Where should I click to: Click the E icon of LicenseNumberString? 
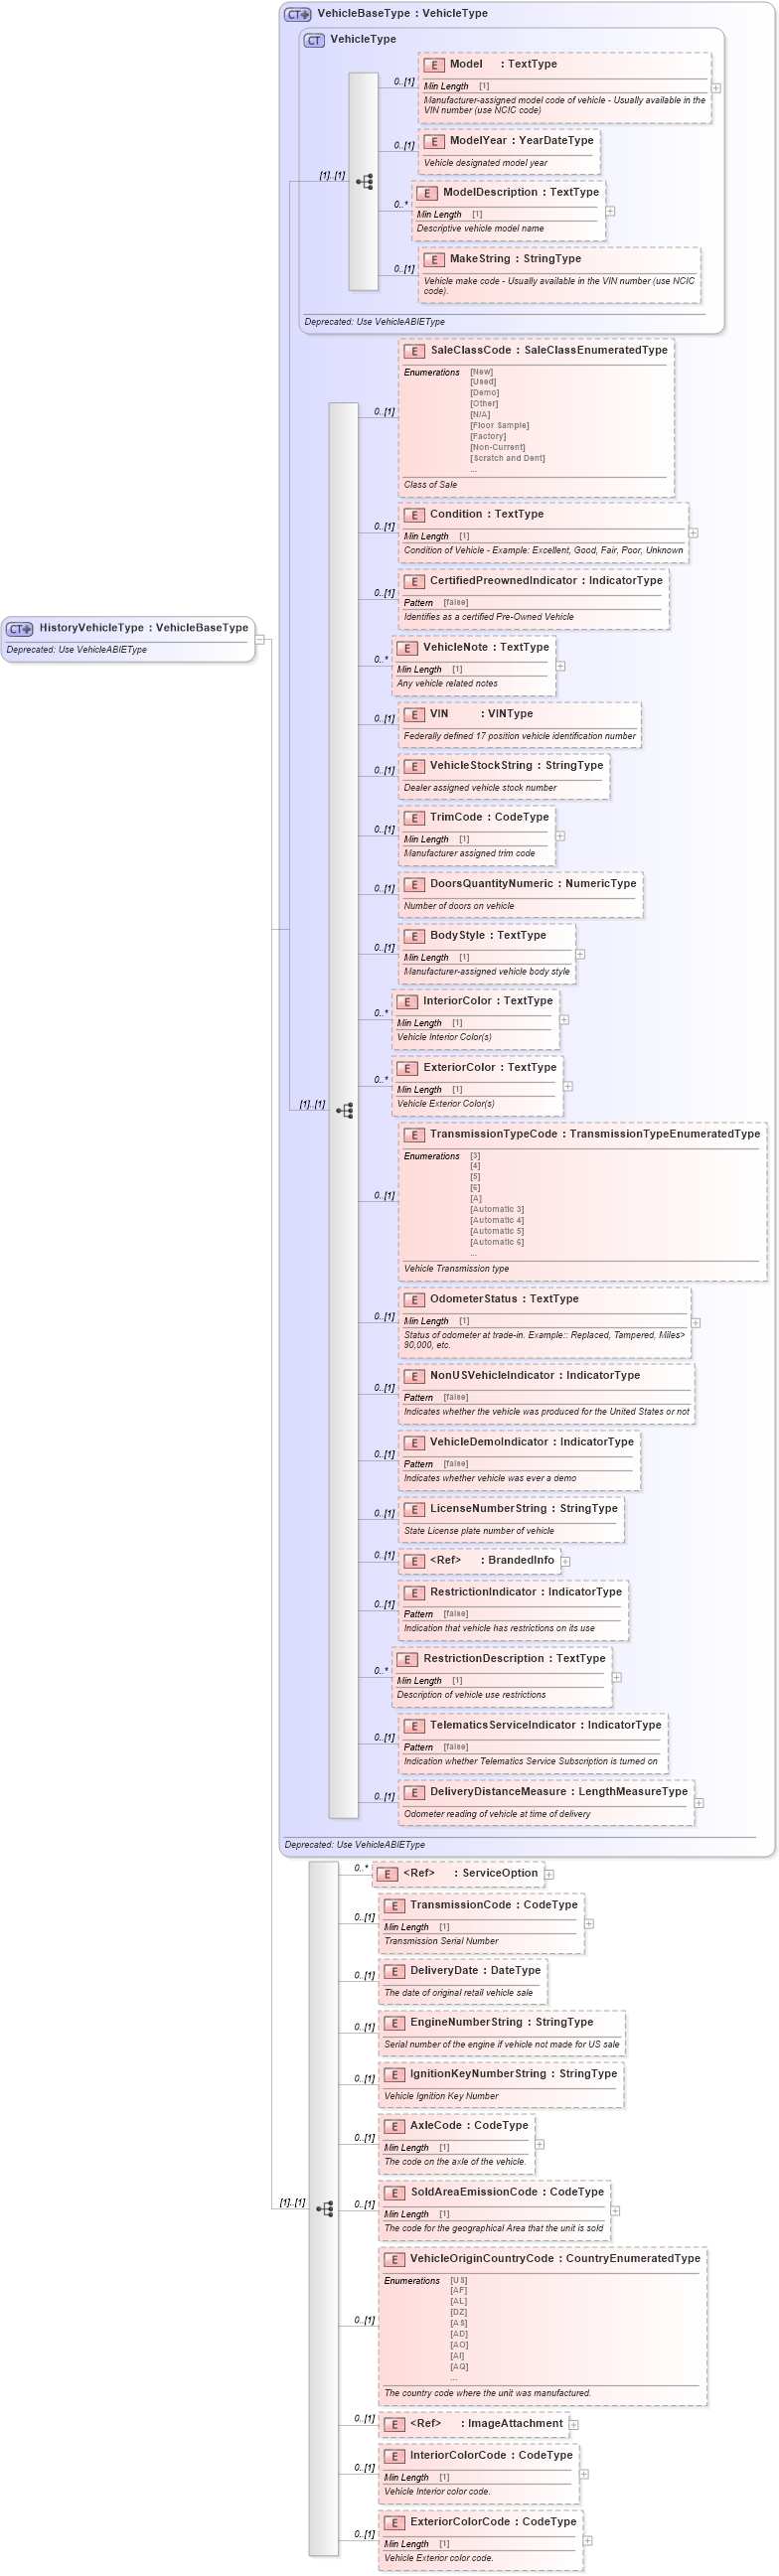[414, 1509]
